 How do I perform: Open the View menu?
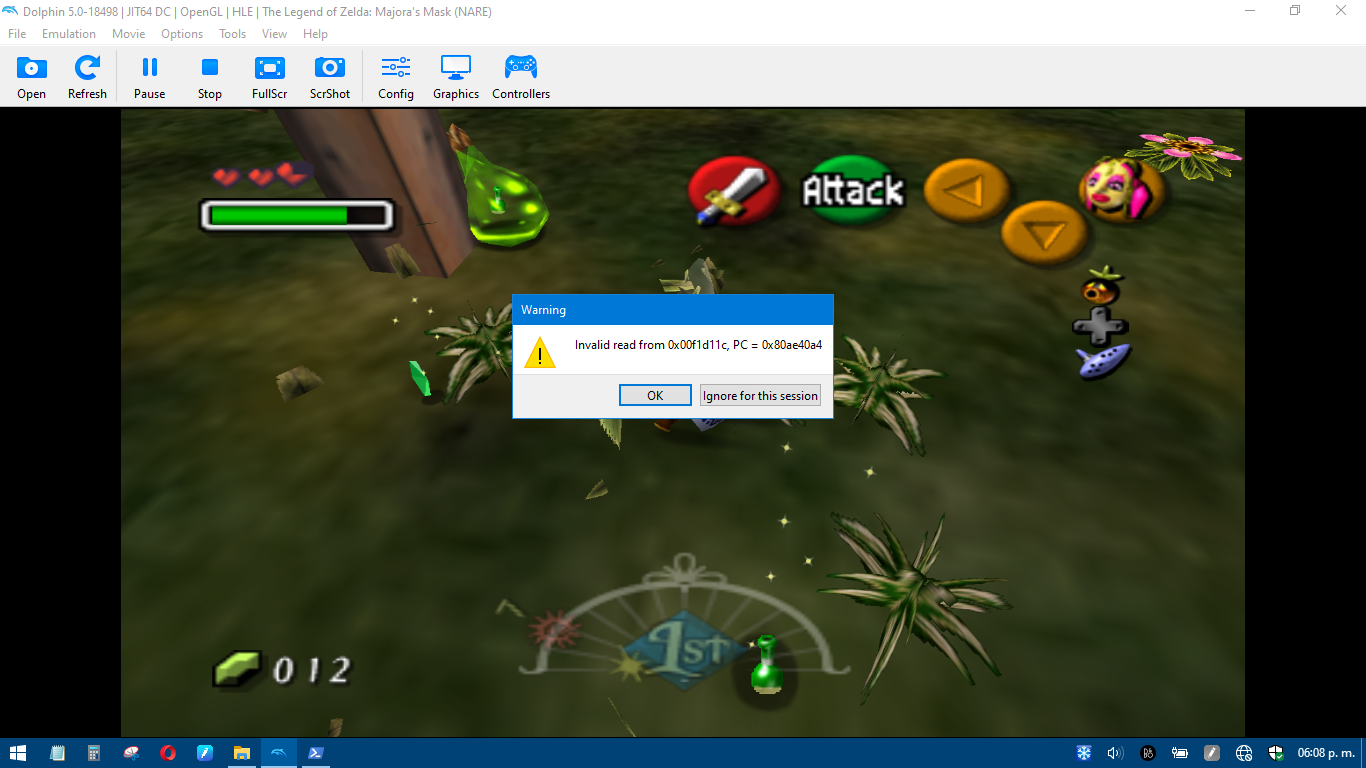click(x=275, y=34)
